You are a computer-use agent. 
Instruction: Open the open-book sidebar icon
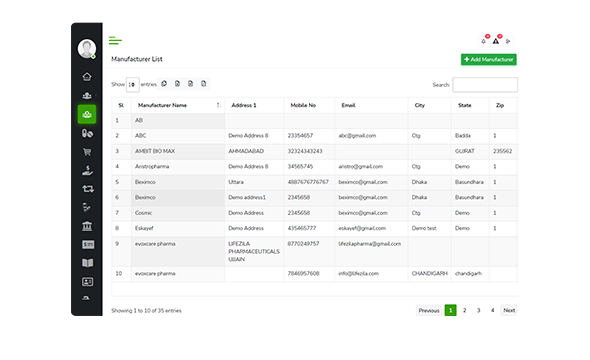[88, 263]
